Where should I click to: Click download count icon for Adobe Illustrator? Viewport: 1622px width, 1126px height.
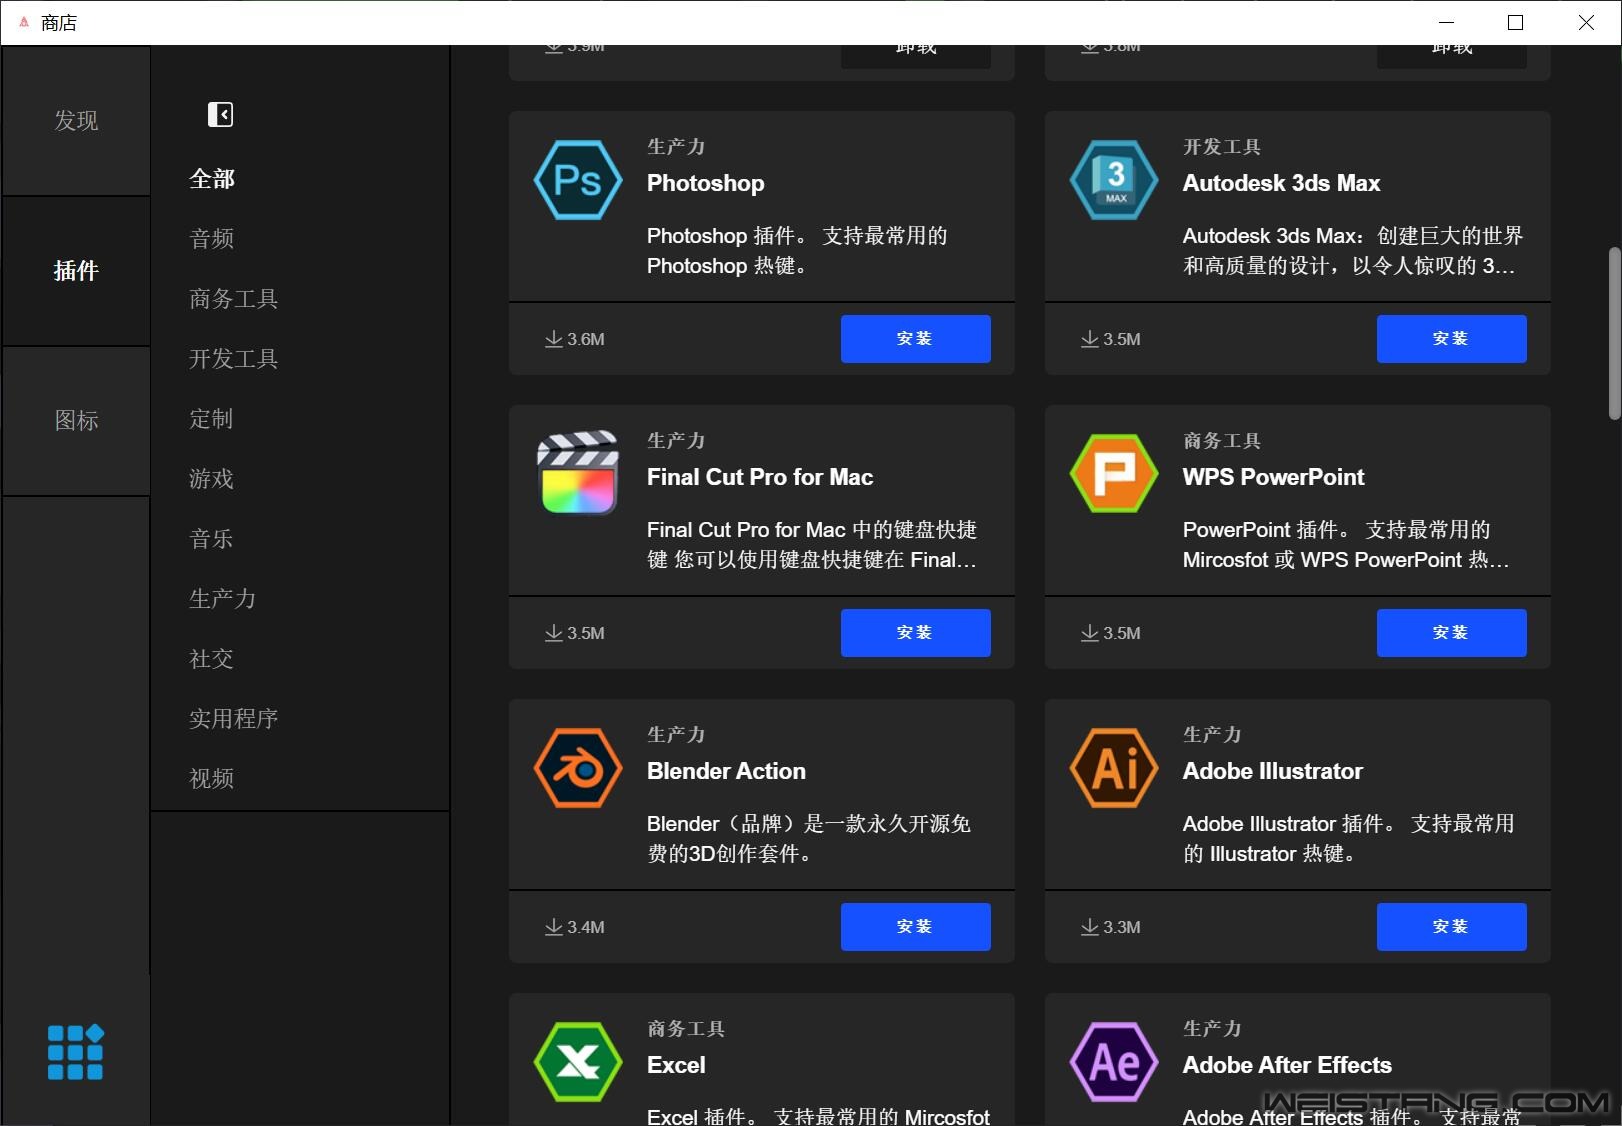click(1090, 927)
